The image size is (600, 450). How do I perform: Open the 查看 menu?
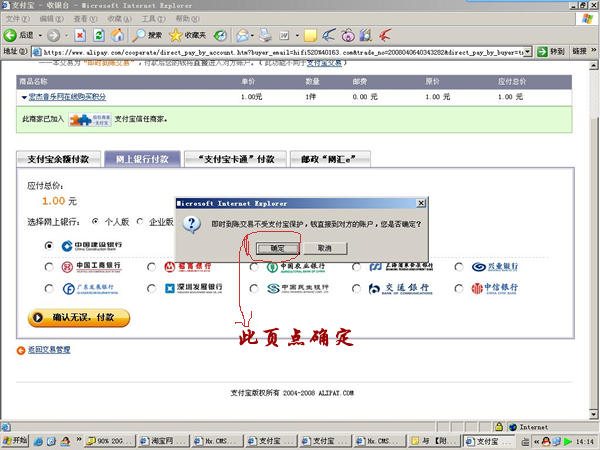85,19
